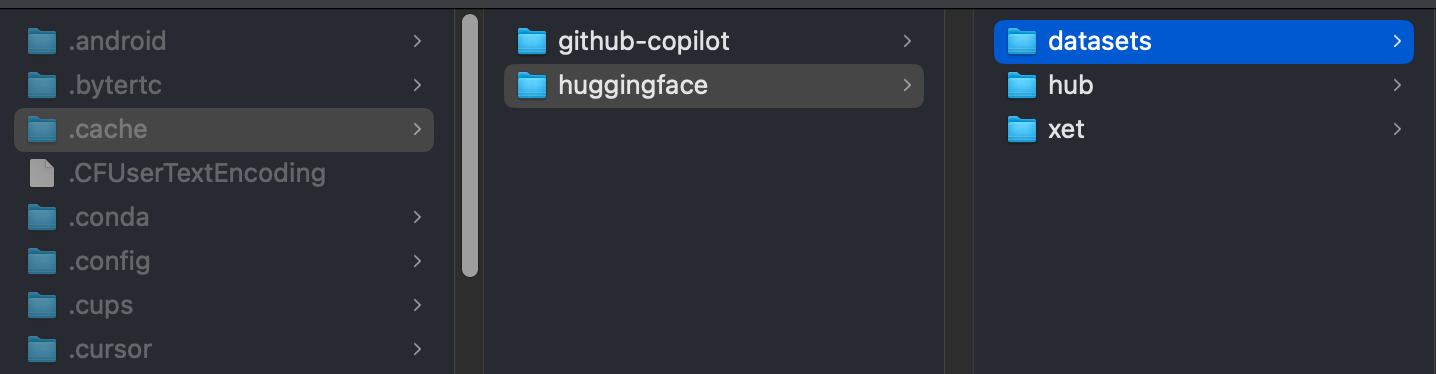Click the xet folder icon

[1022, 130]
